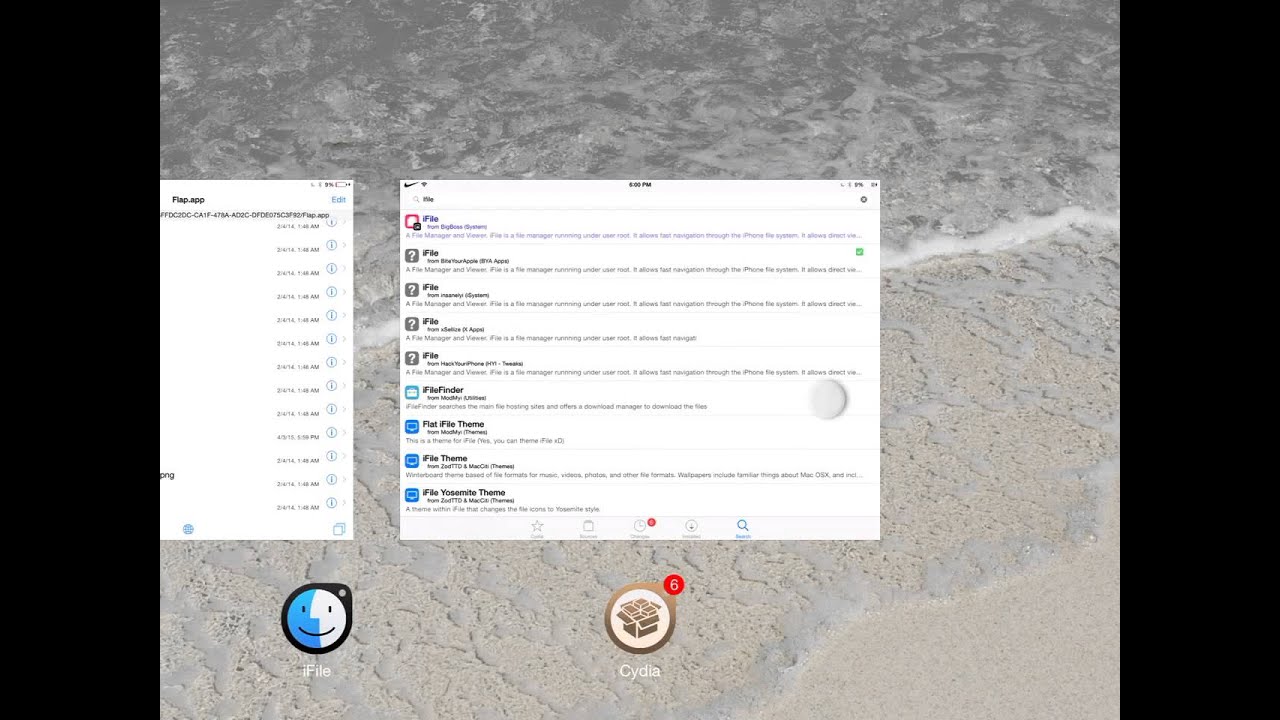Open the iFile app icon below the cards
Viewport: 1280px width, 720px height.
coord(316,619)
